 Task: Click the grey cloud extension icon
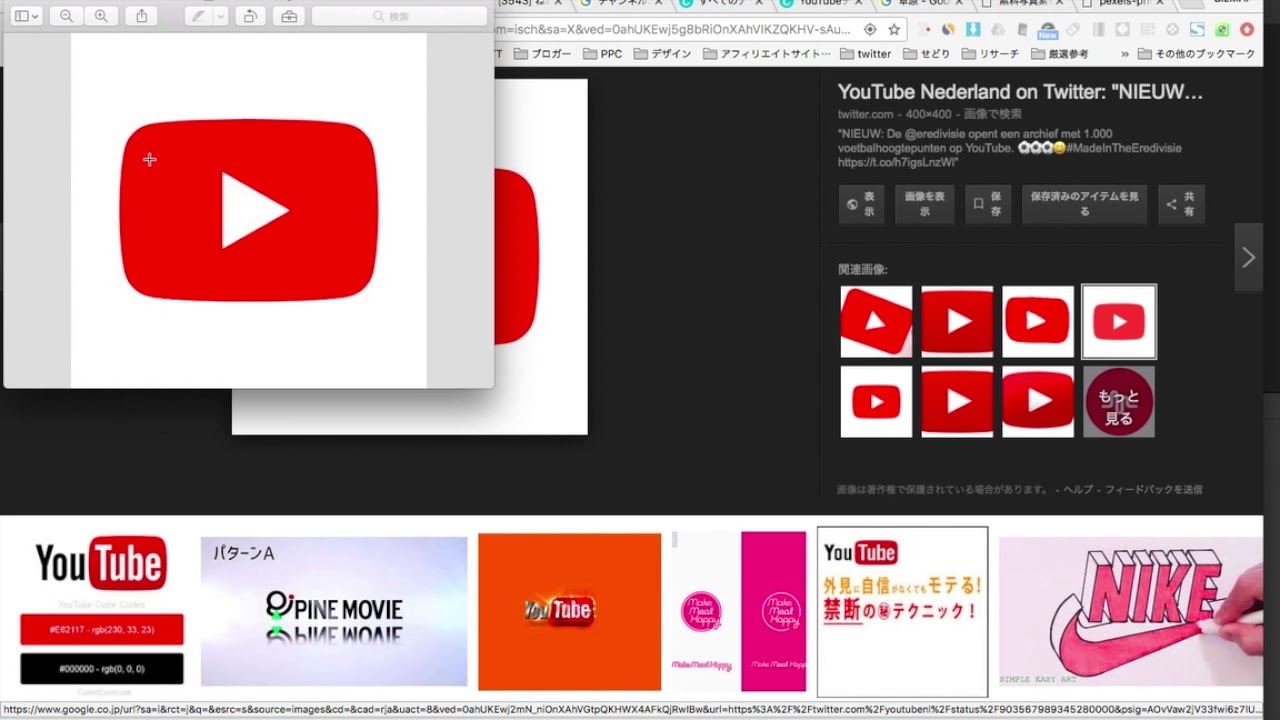tap(998, 30)
